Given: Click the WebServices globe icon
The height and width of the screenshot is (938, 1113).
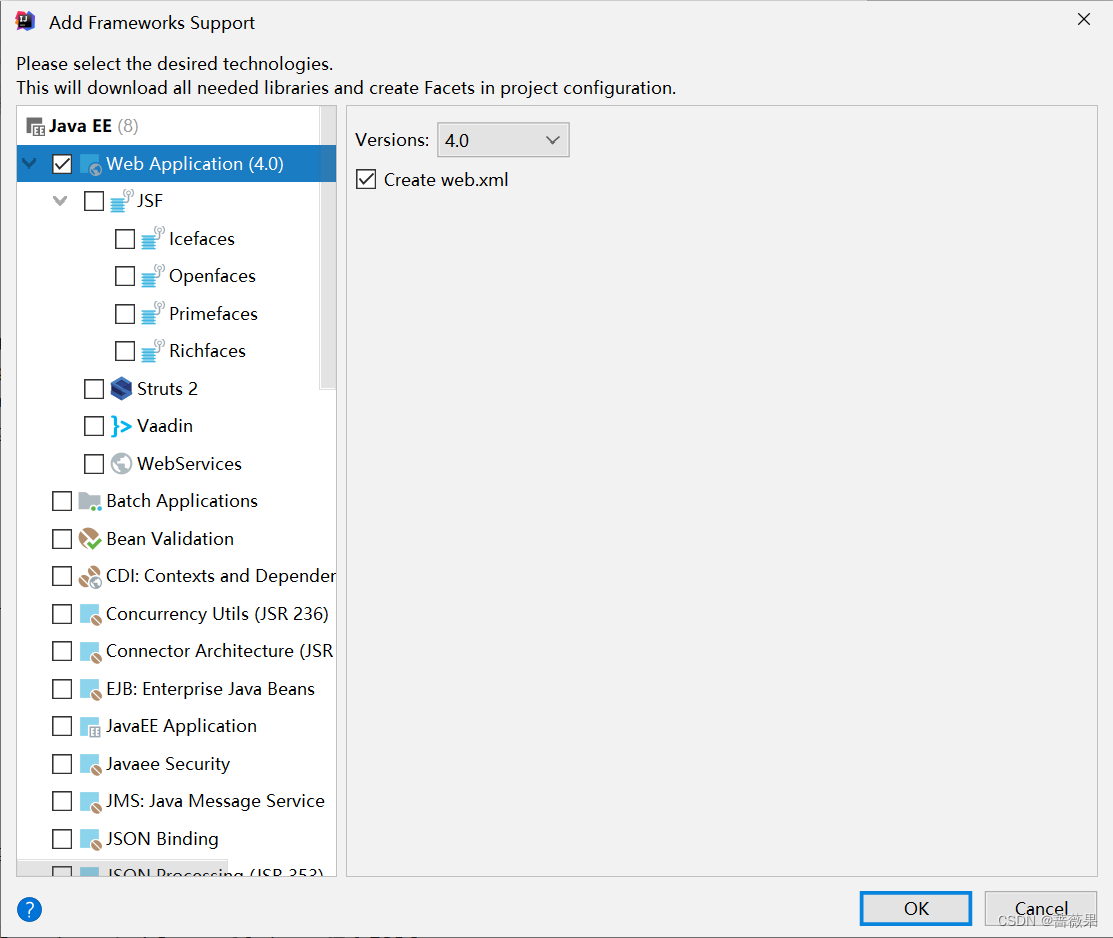Looking at the screenshot, I should pyautogui.click(x=121, y=464).
